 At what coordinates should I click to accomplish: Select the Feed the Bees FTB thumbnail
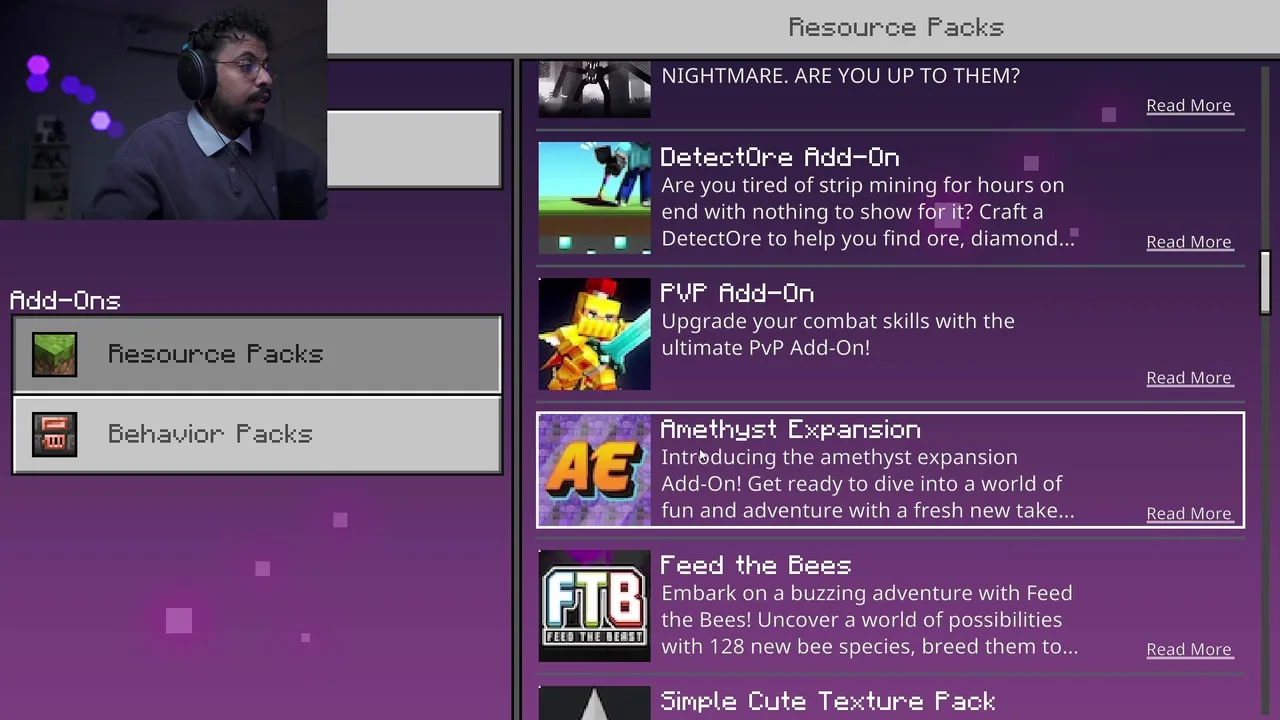(x=594, y=606)
